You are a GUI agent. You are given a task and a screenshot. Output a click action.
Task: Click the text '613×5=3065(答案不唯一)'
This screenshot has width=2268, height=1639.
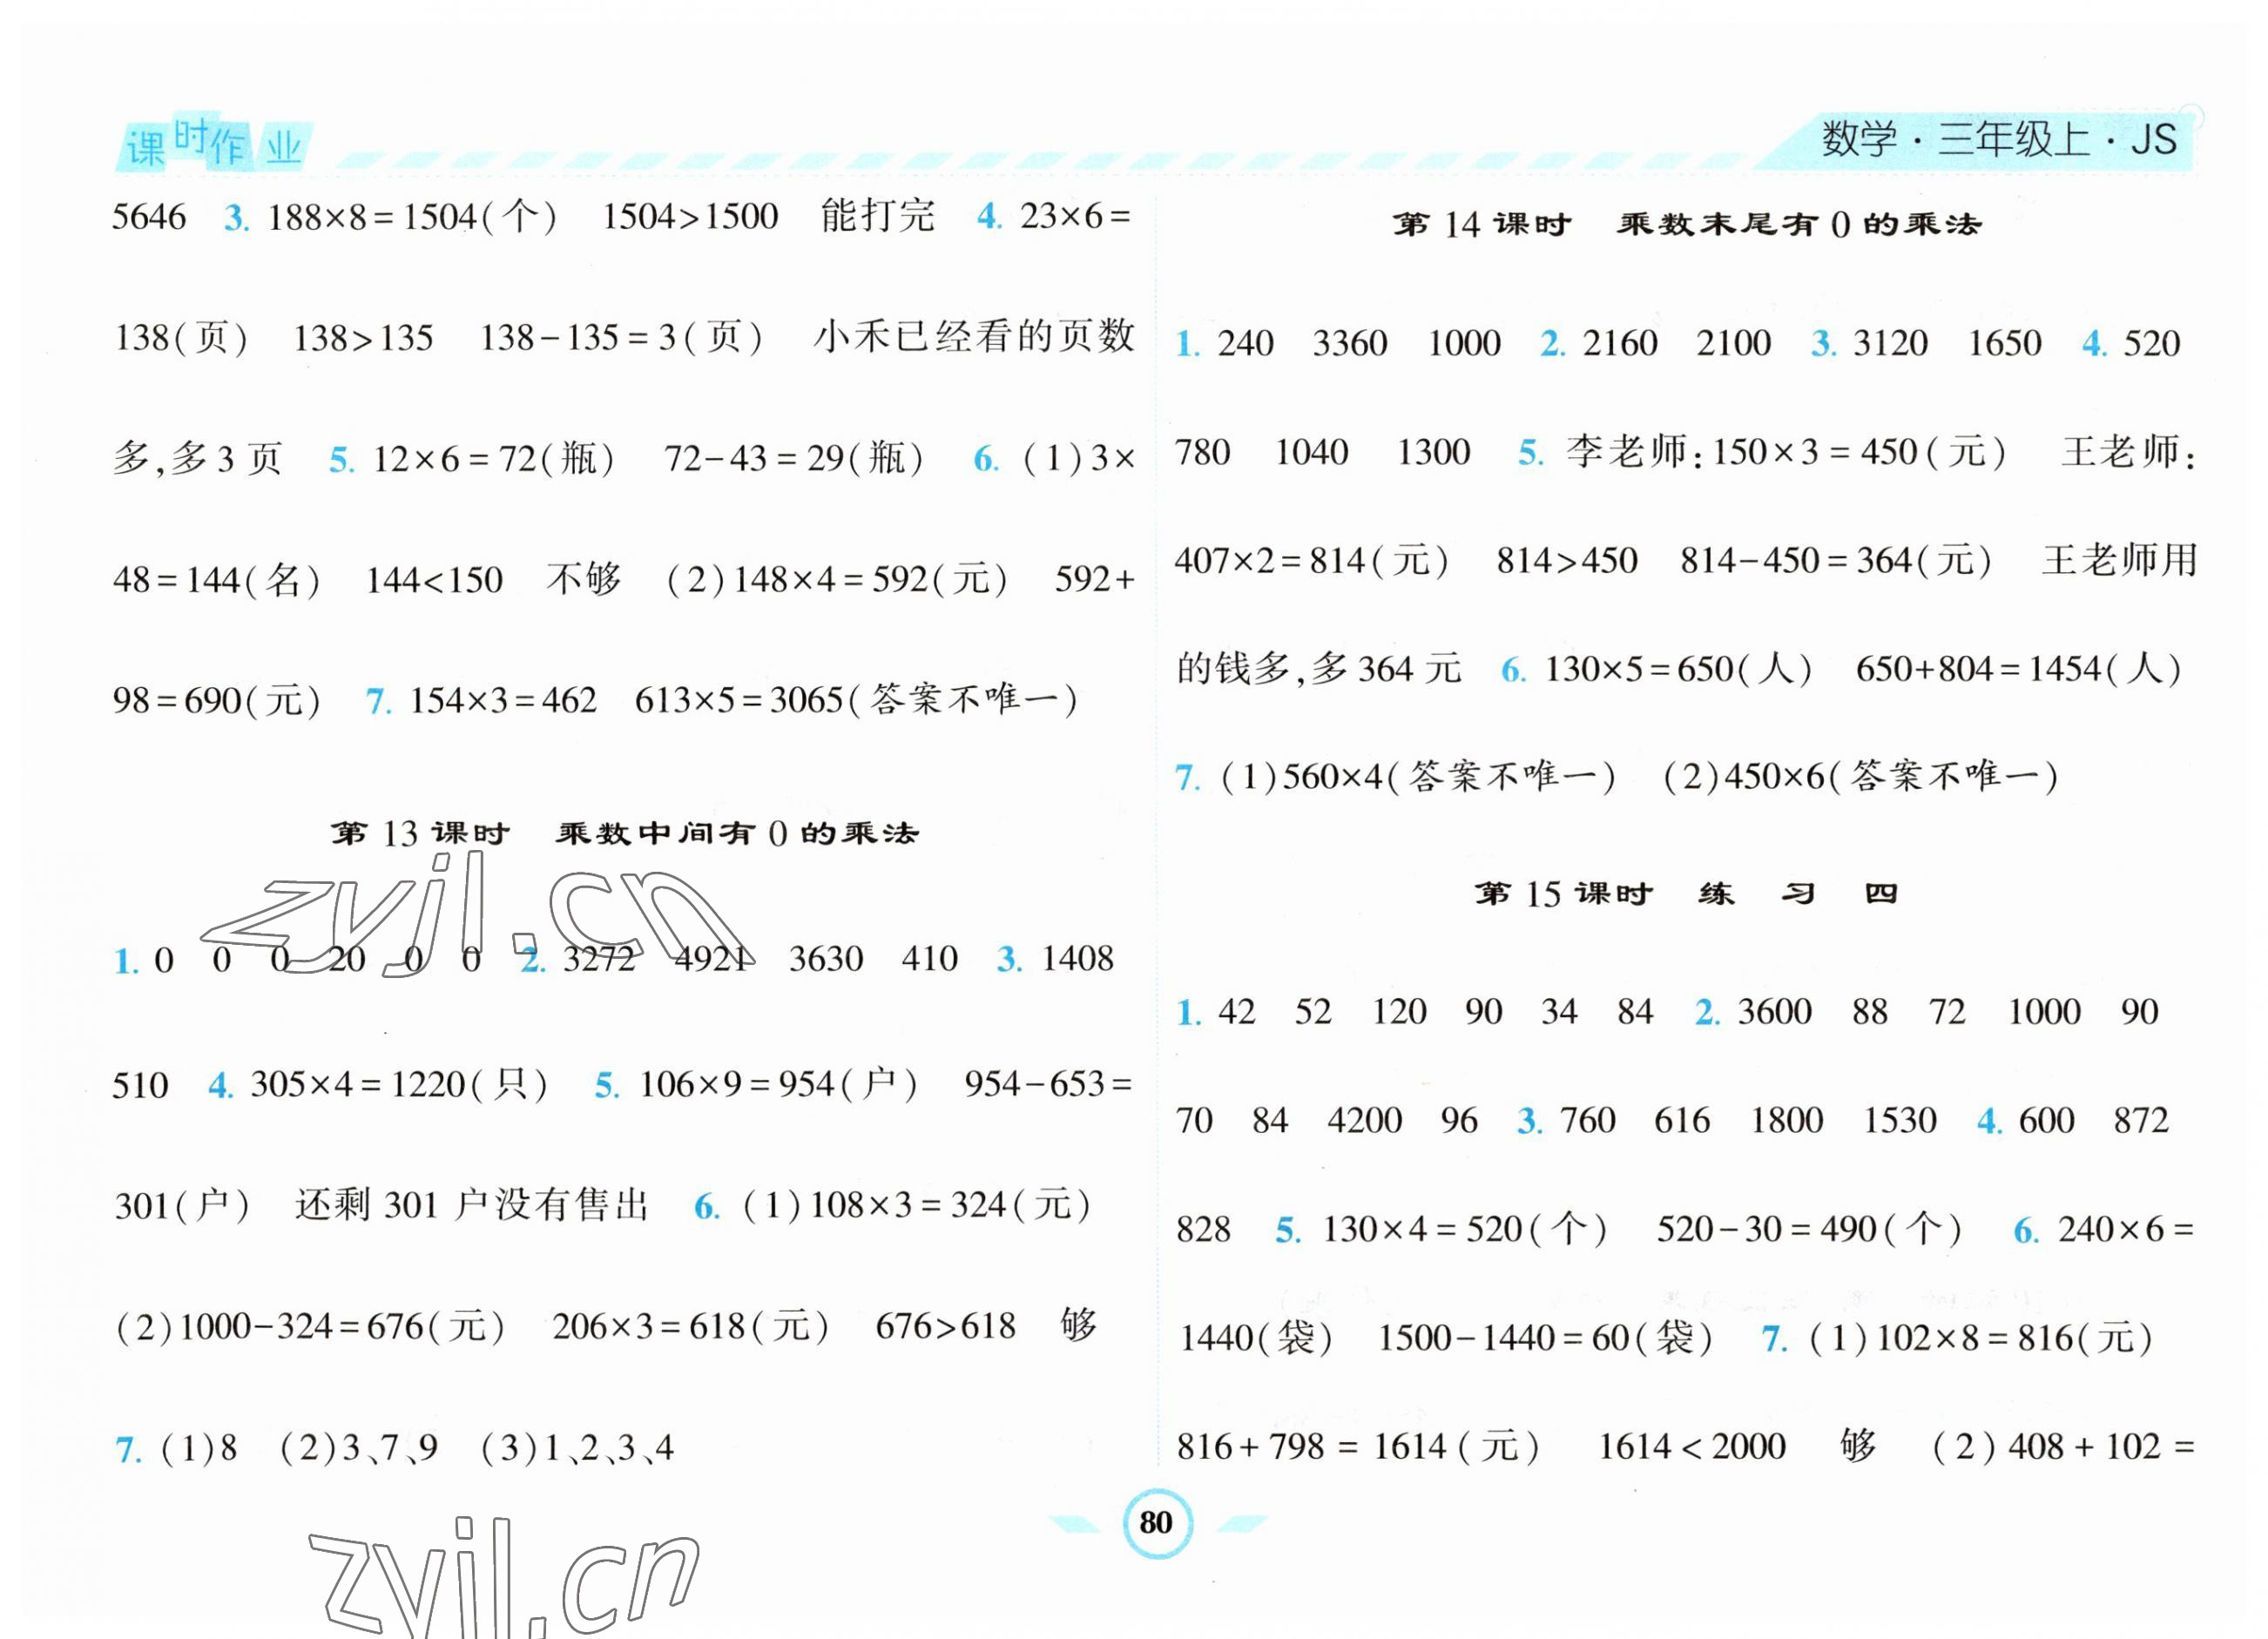coord(857,700)
